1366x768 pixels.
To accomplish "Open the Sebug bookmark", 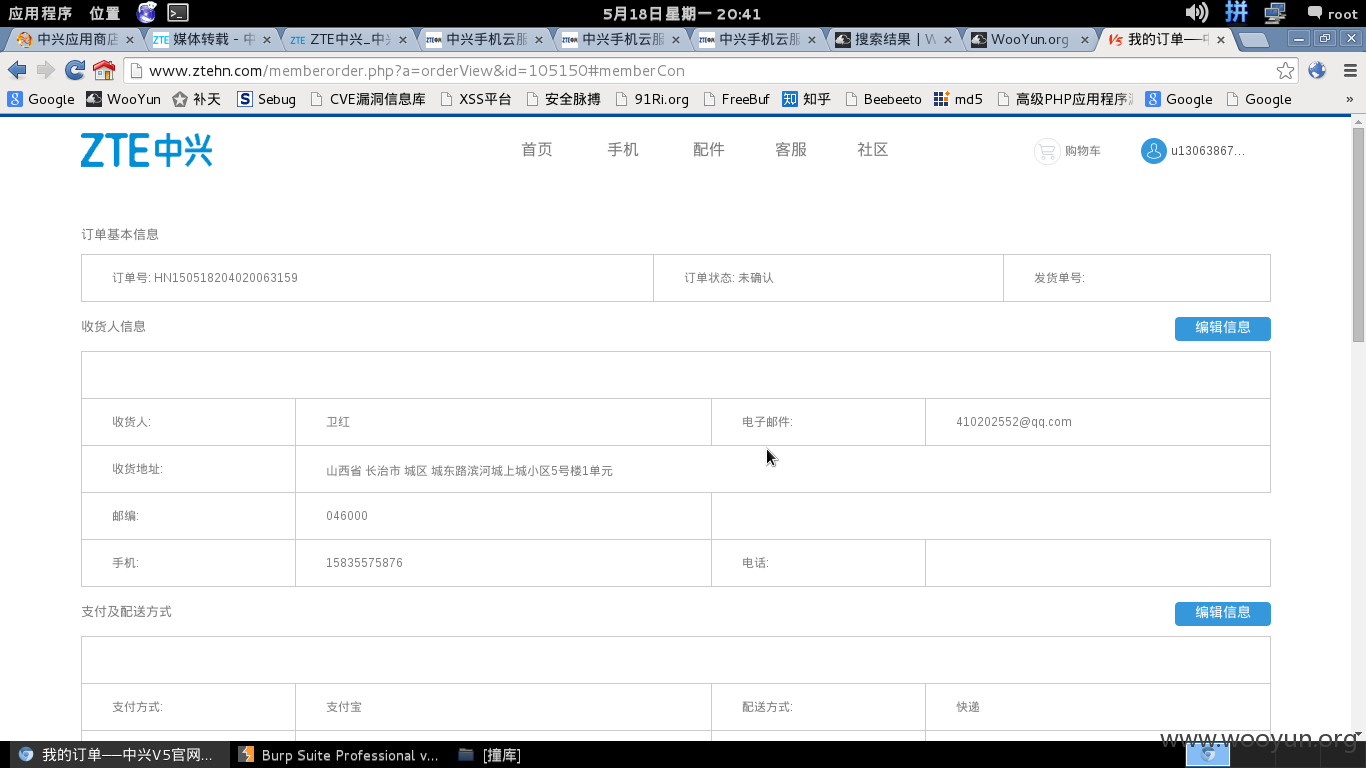I will point(266,99).
